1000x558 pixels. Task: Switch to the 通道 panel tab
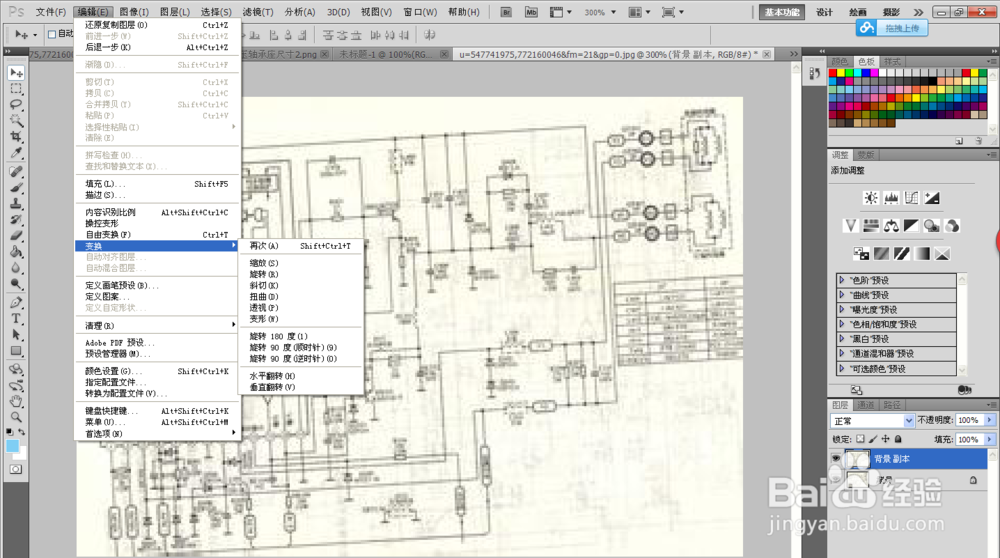(865, 405)
